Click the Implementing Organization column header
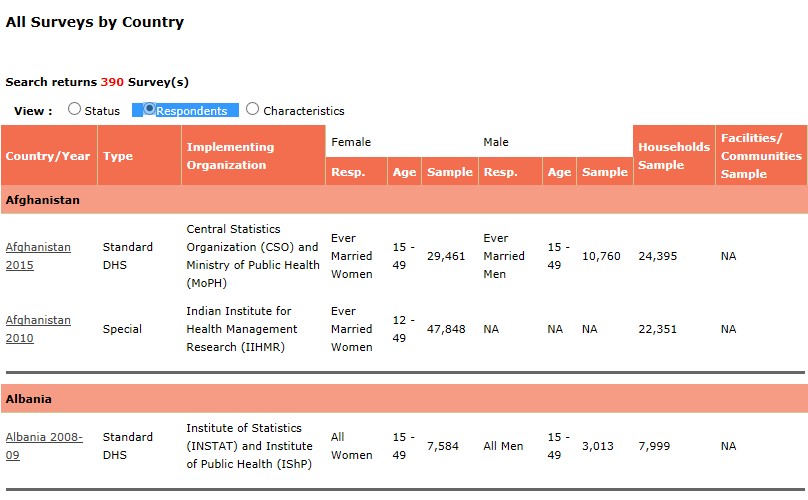Viewport: 808px width, 500px height. tap(230, 156)
